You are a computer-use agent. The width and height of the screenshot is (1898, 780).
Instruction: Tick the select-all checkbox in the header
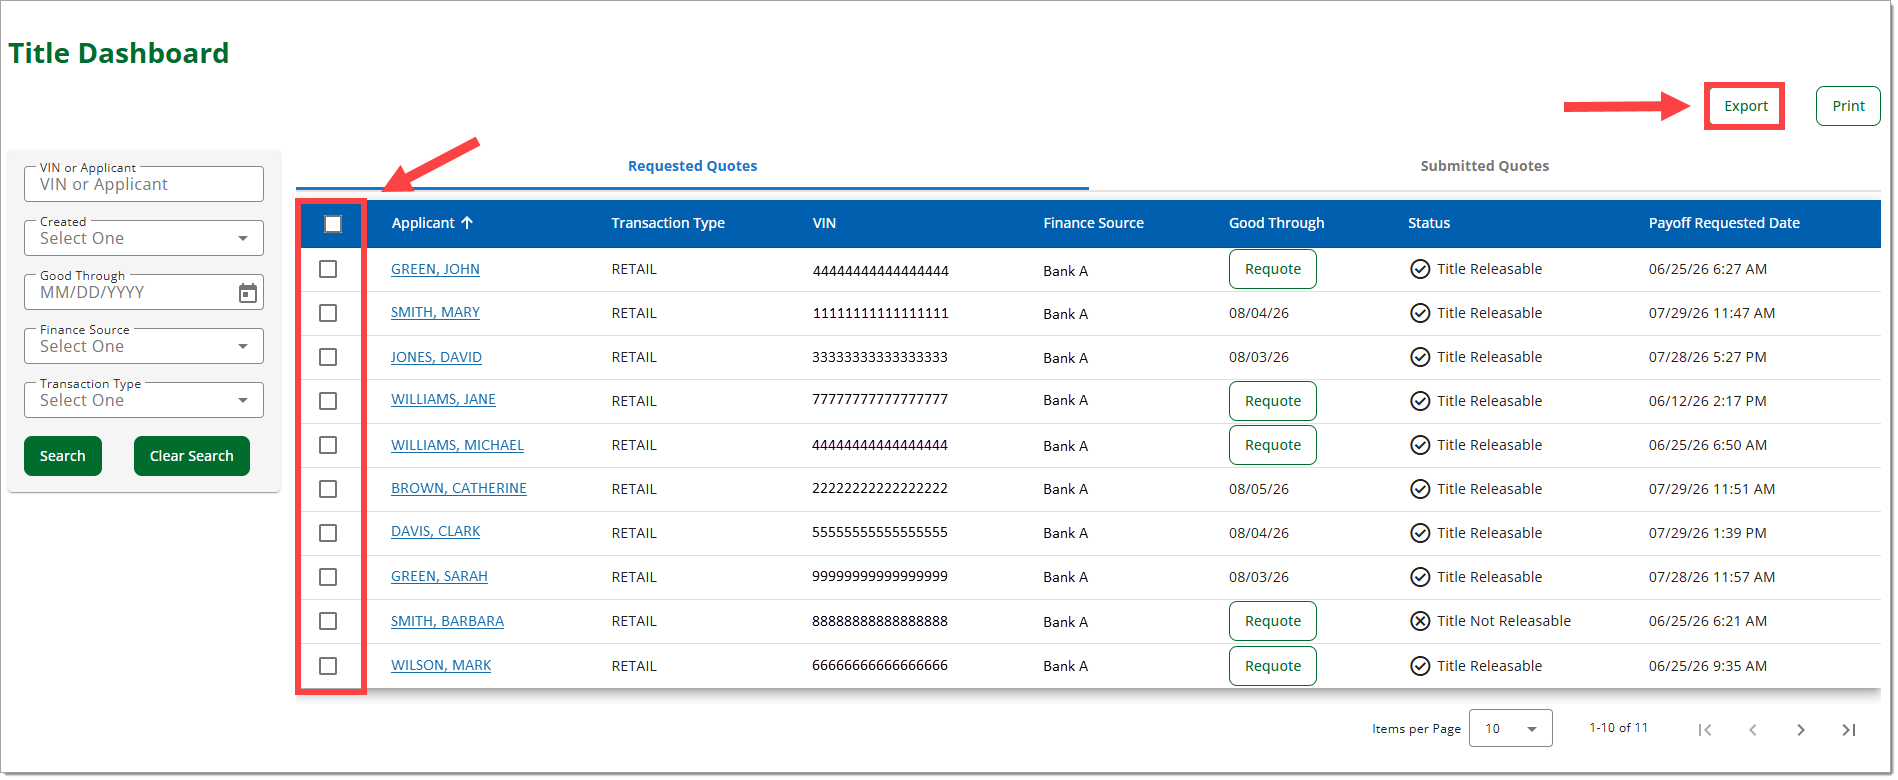coord(333,224)
